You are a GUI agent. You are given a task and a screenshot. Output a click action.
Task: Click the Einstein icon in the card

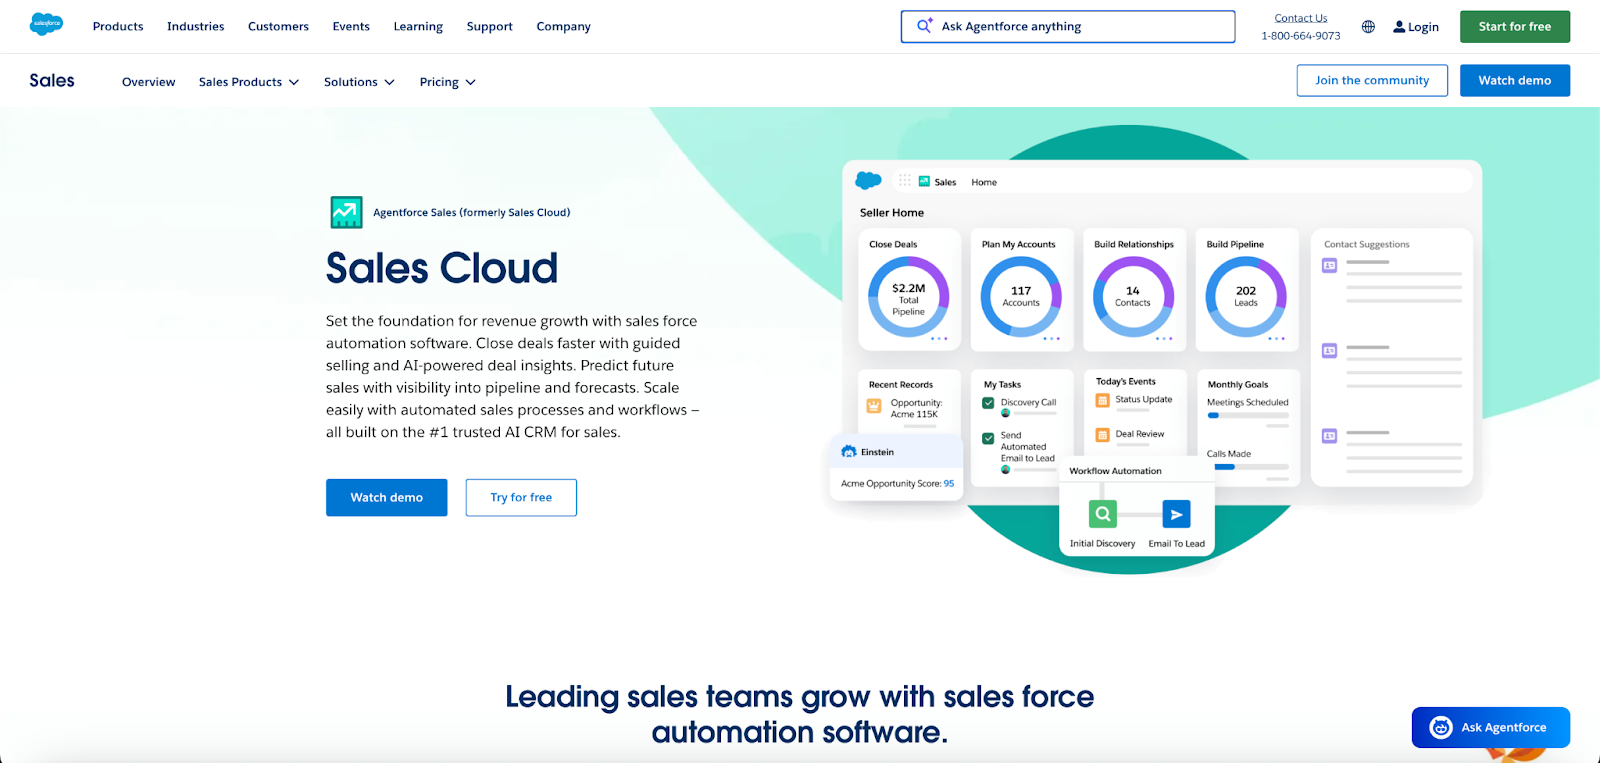pos(849,452)
